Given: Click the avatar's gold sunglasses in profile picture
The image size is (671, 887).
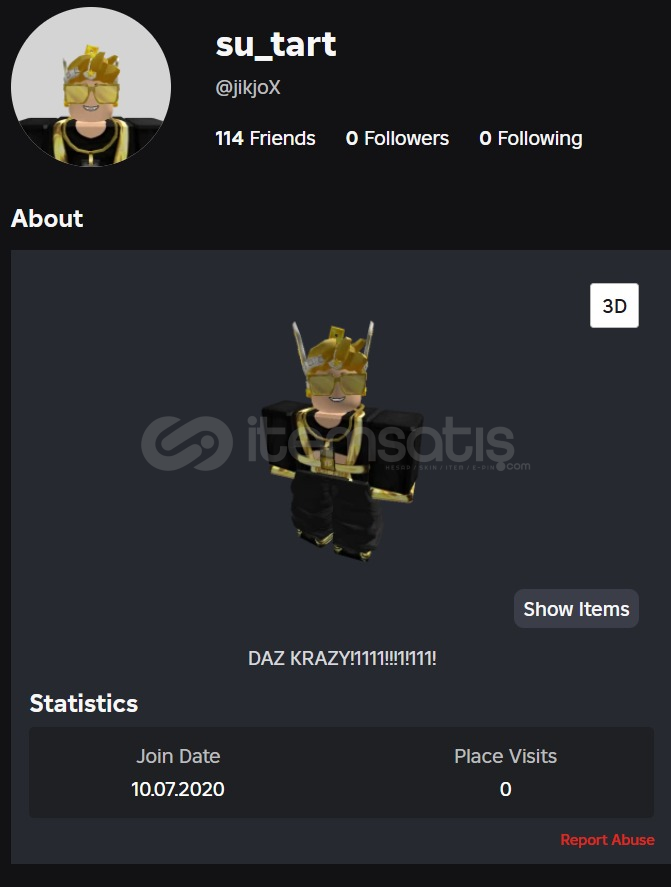Looking at the screenshot, I should pyautogui.click(x=91, y=94).
